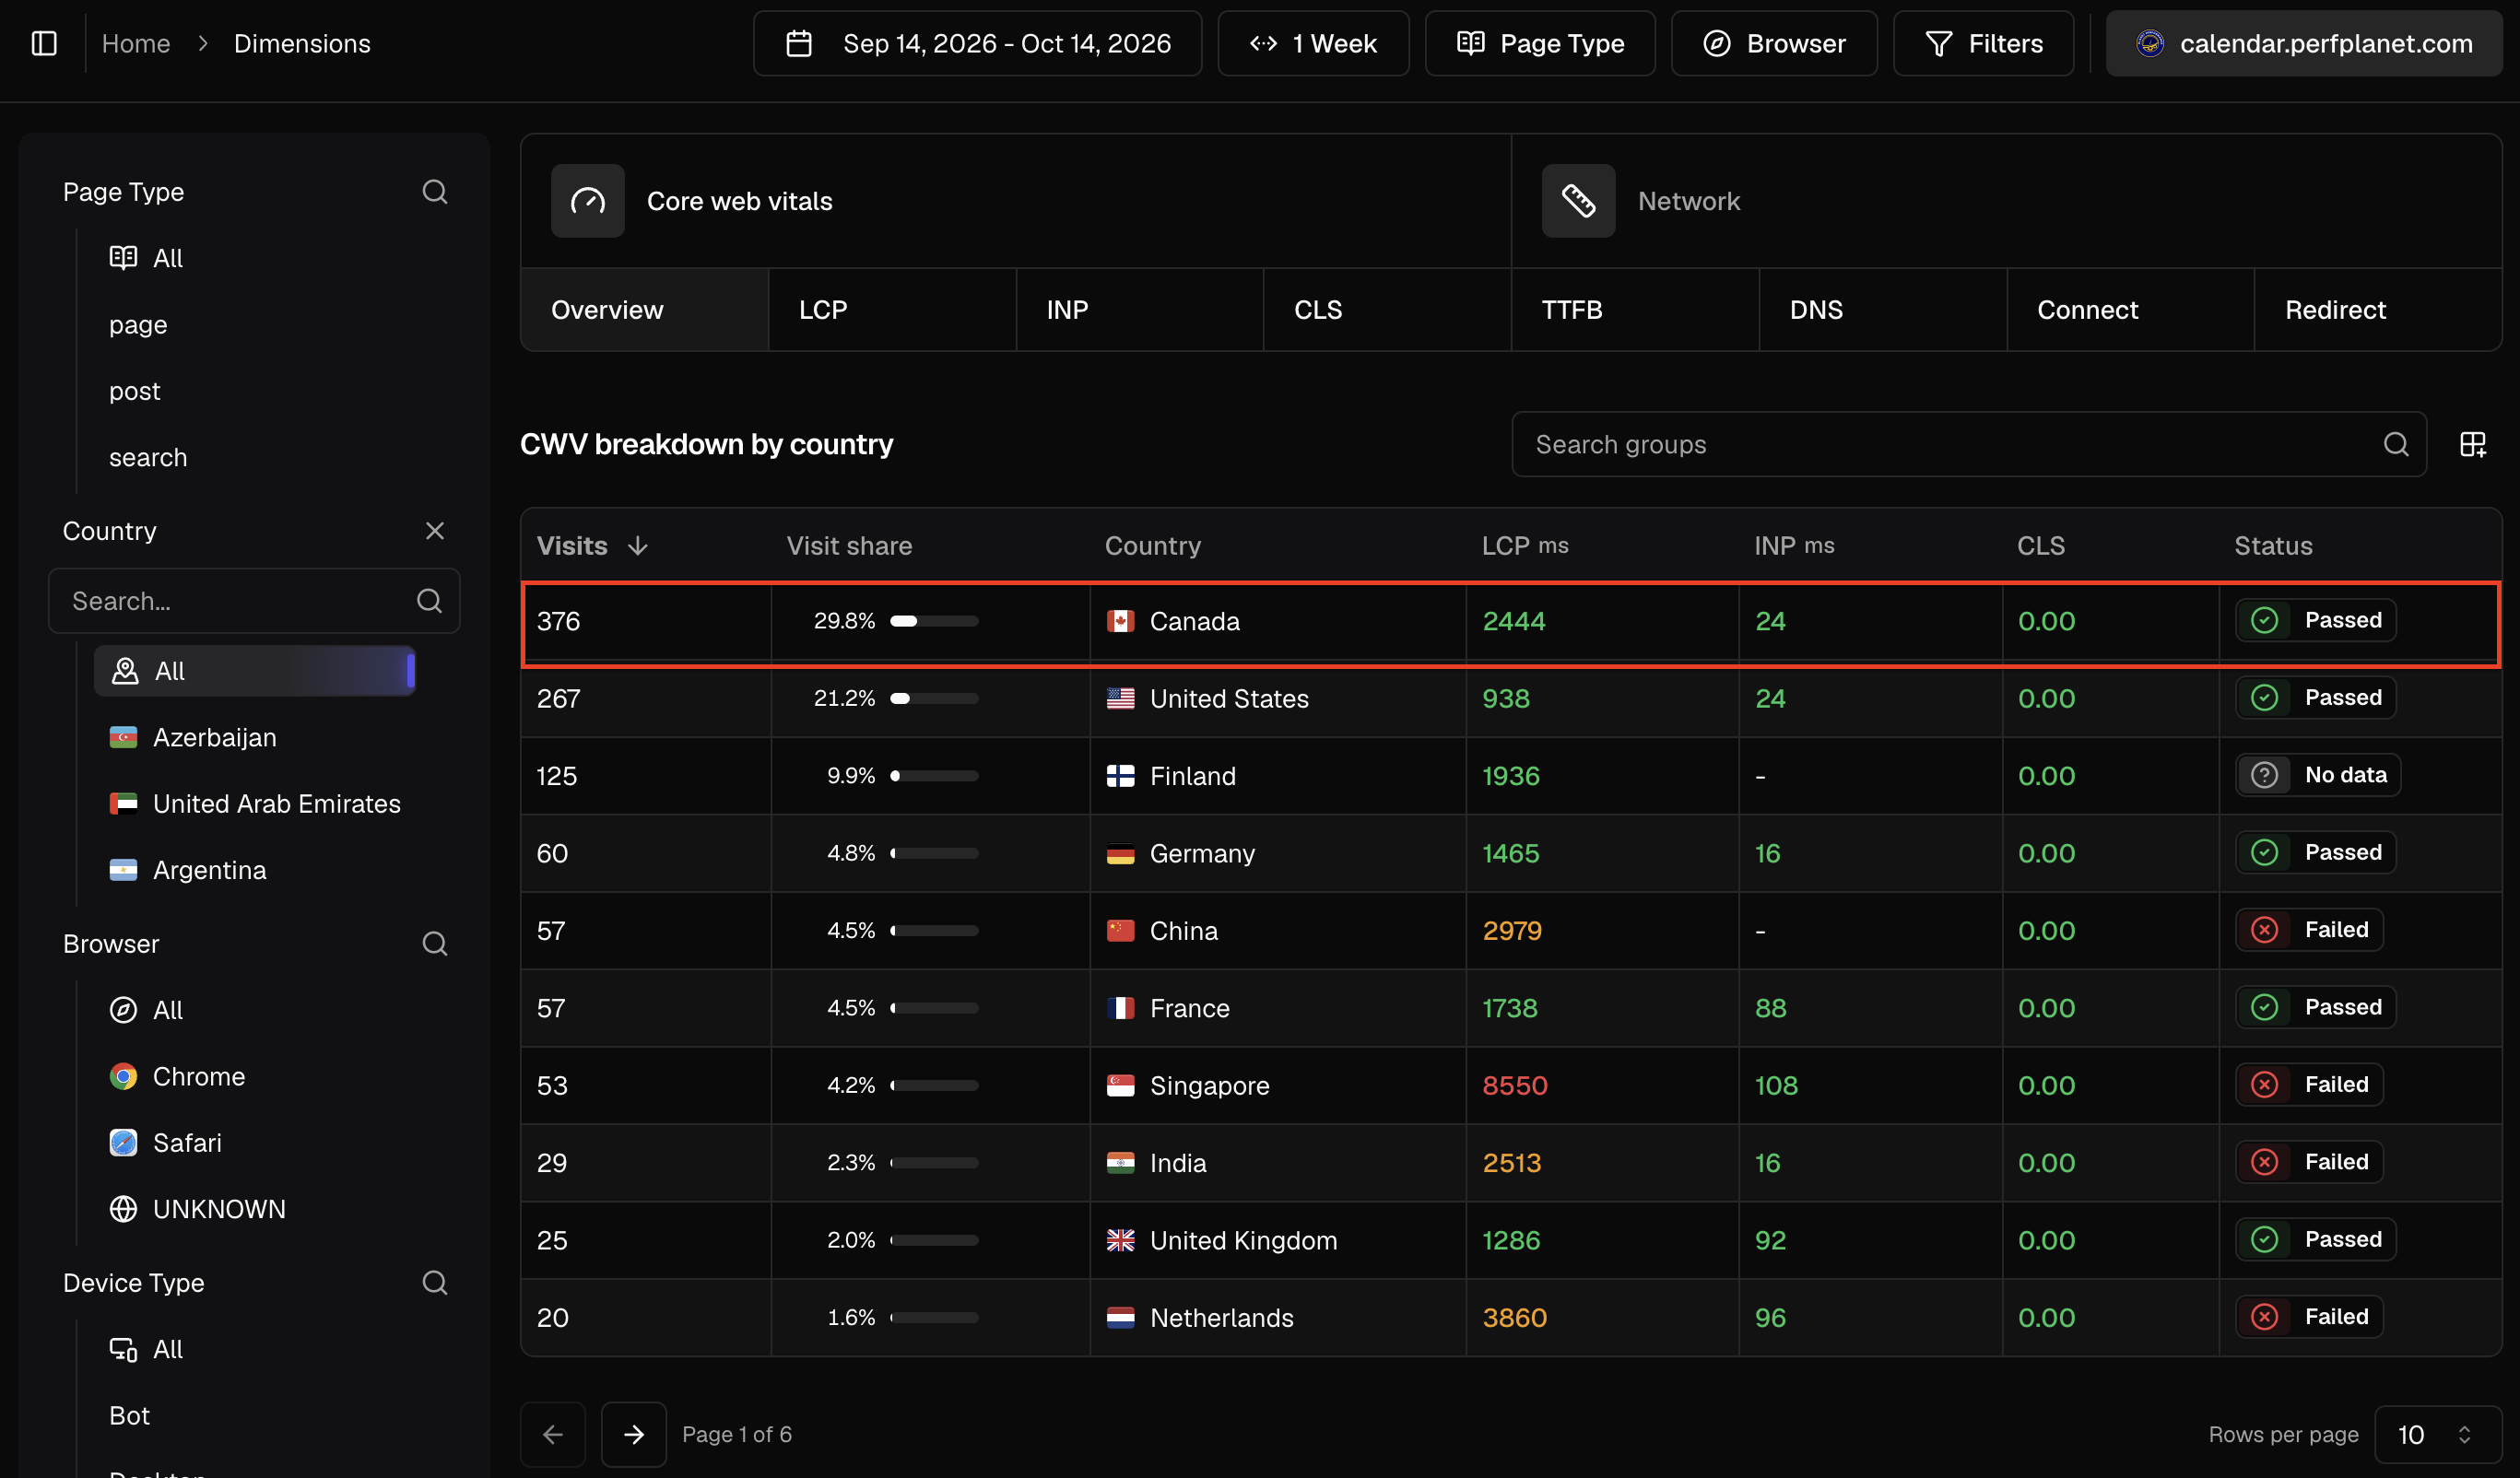Viewport: 2520px width, 1478px height.
Task: Open the DNS tab
Action: (1882, 310)
